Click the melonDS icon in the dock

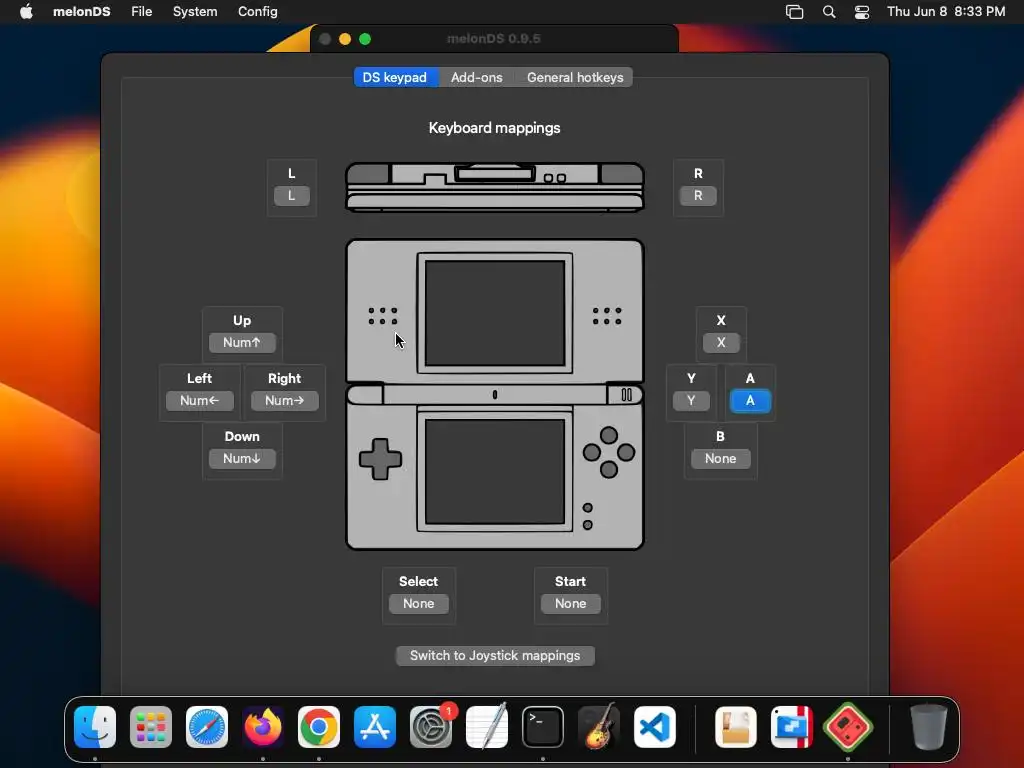[848, 727]
